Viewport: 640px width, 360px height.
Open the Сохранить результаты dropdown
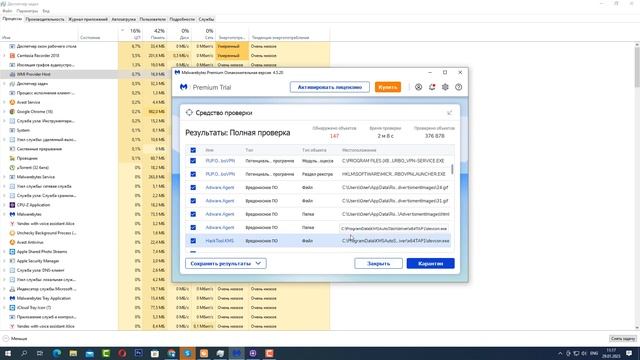[x=226, y=263]
